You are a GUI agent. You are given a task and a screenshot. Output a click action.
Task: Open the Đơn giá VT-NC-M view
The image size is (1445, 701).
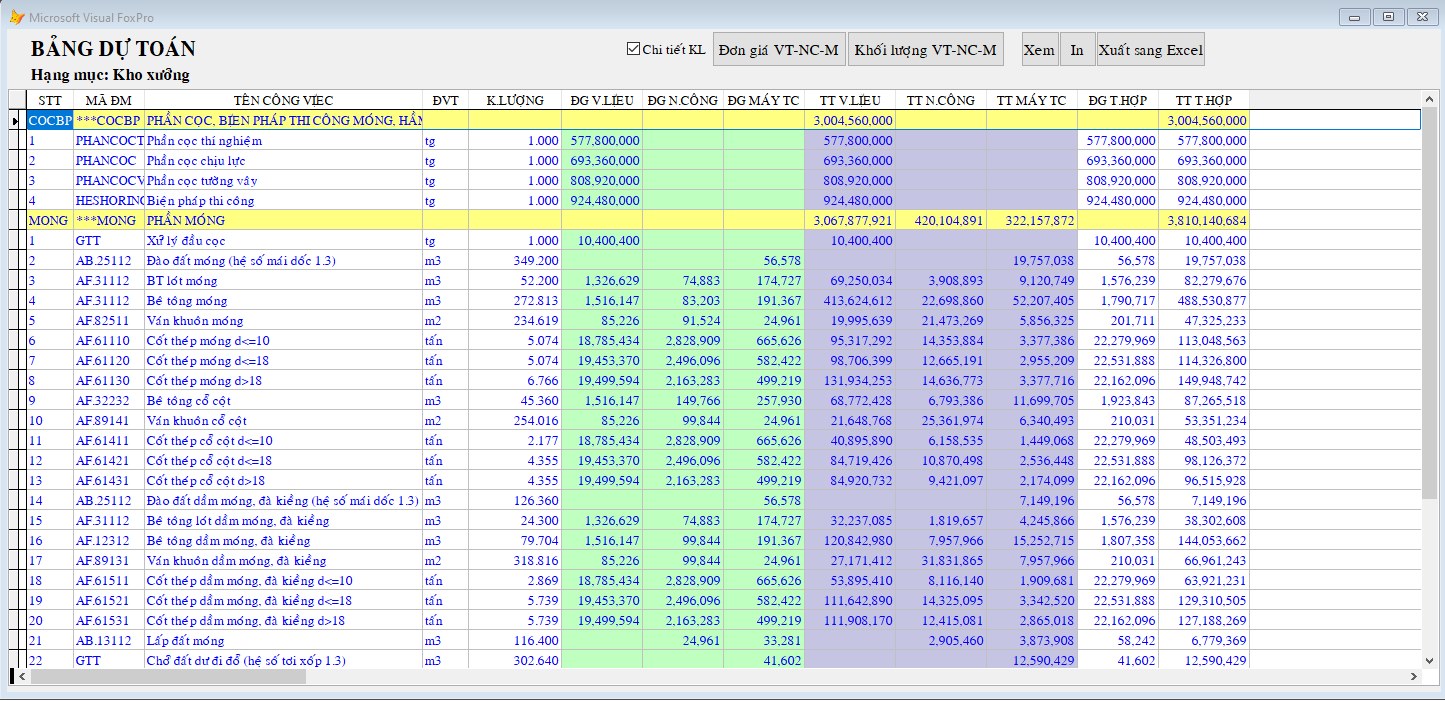pos(779,50)
